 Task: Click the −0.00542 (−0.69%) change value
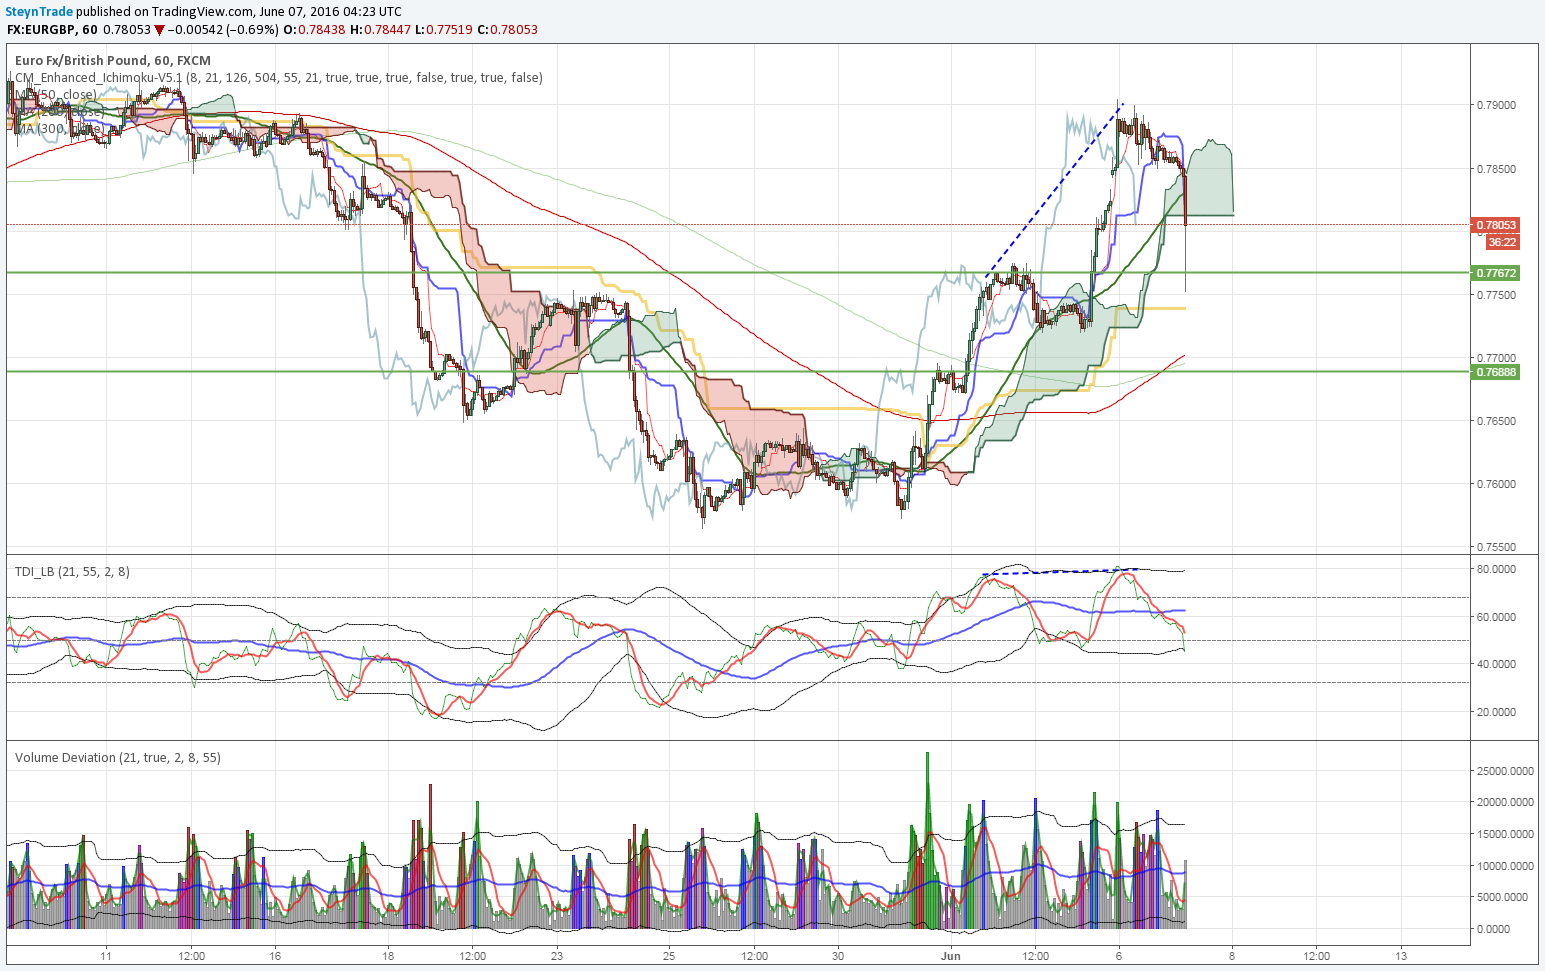pyautogui.click(x=223, y=29)
